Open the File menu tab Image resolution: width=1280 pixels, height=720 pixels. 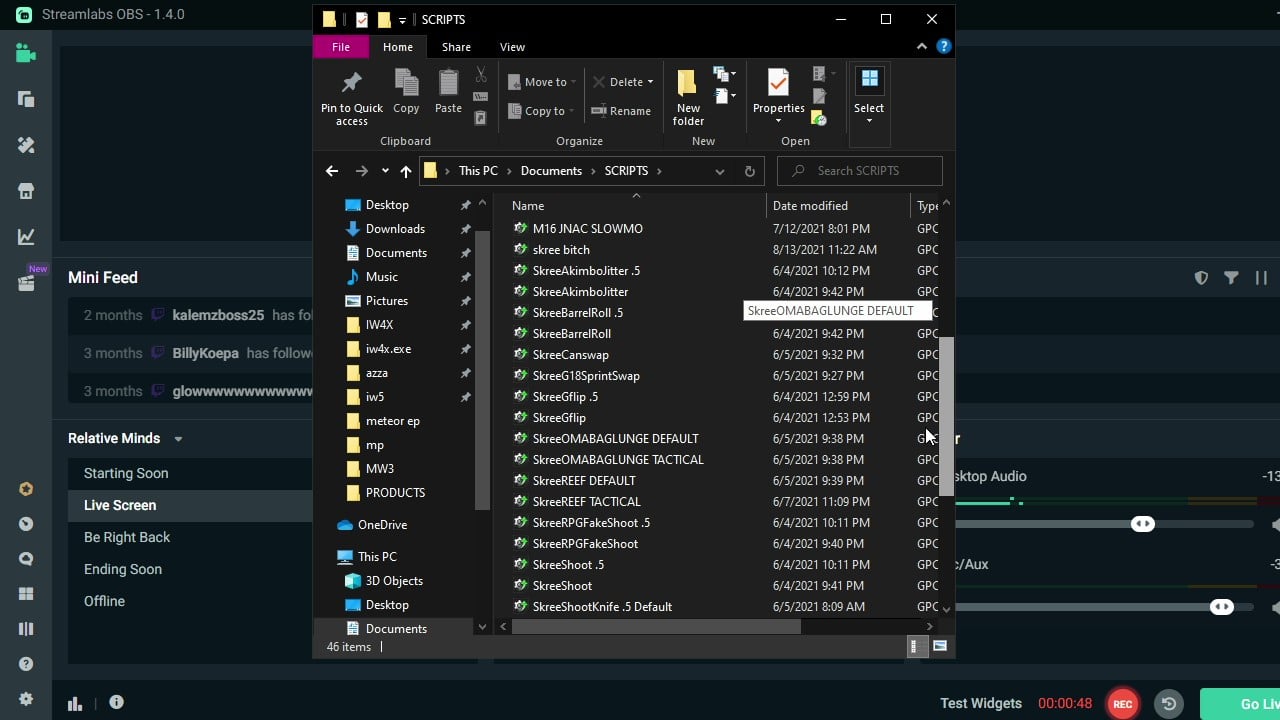pos(341,47)
